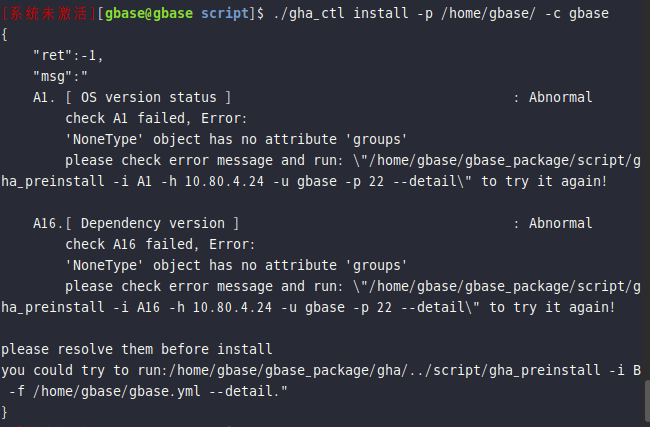The height and width of the screenshot is (427, 650).
Task: Click 'OS version status' check title
Action: tap(148, 97)
